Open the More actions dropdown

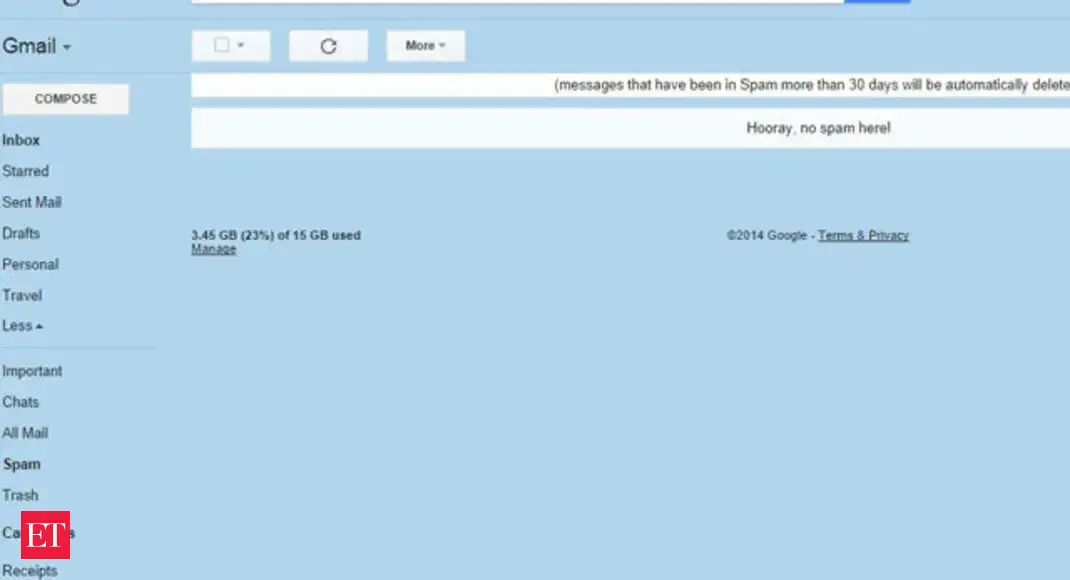point(425,45)
